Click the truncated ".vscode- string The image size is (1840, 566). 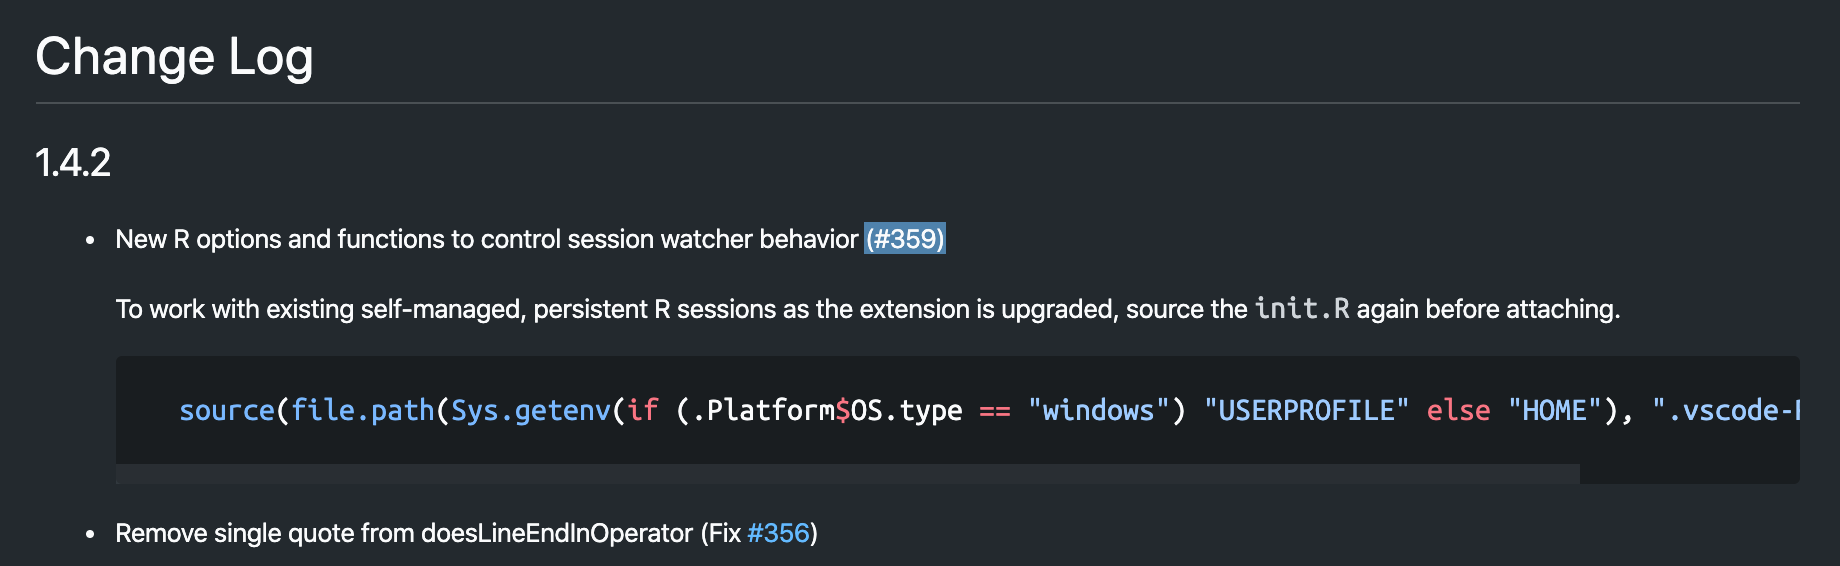tap(1726, 411)
